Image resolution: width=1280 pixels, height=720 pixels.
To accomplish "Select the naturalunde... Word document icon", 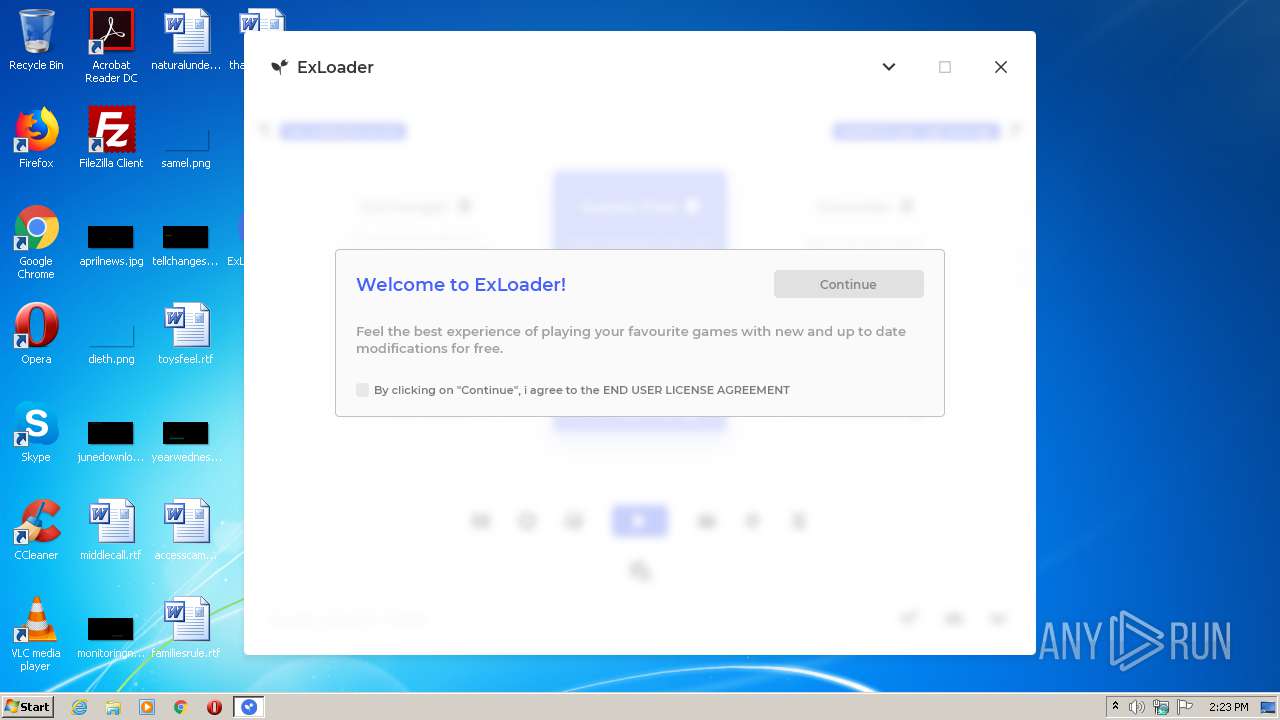I will click(x=186, y=40).
